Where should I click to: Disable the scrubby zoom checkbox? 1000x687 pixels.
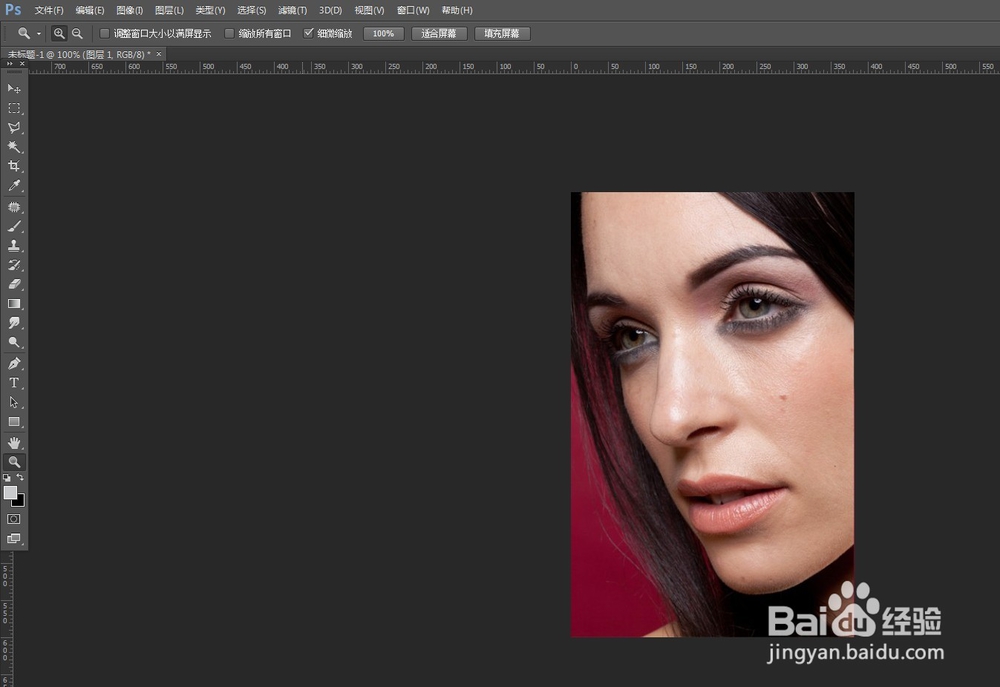pyautogui.click(x=309, y=33)
